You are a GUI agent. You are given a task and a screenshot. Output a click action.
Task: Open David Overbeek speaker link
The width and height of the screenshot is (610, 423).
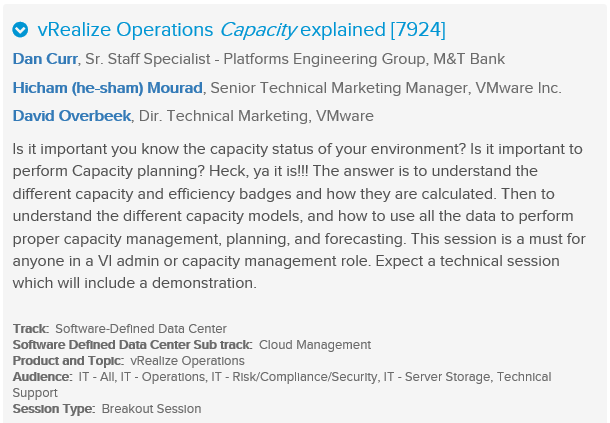(x=71, y=116)
